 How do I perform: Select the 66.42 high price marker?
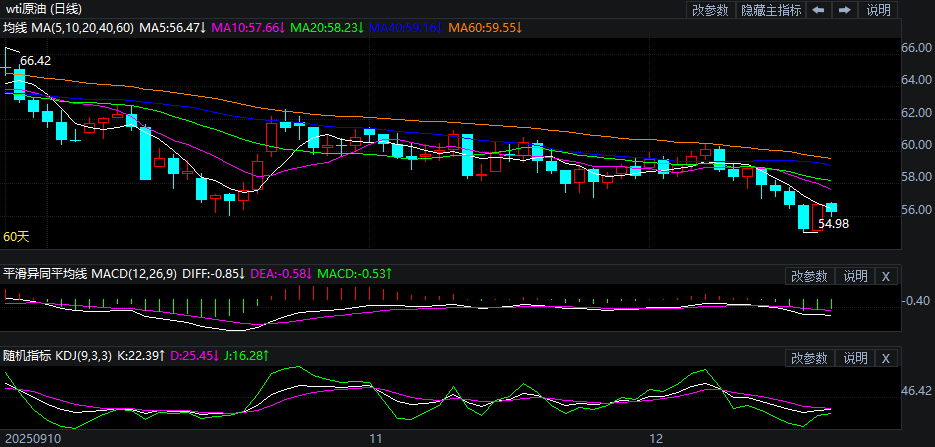pos(35,61)
